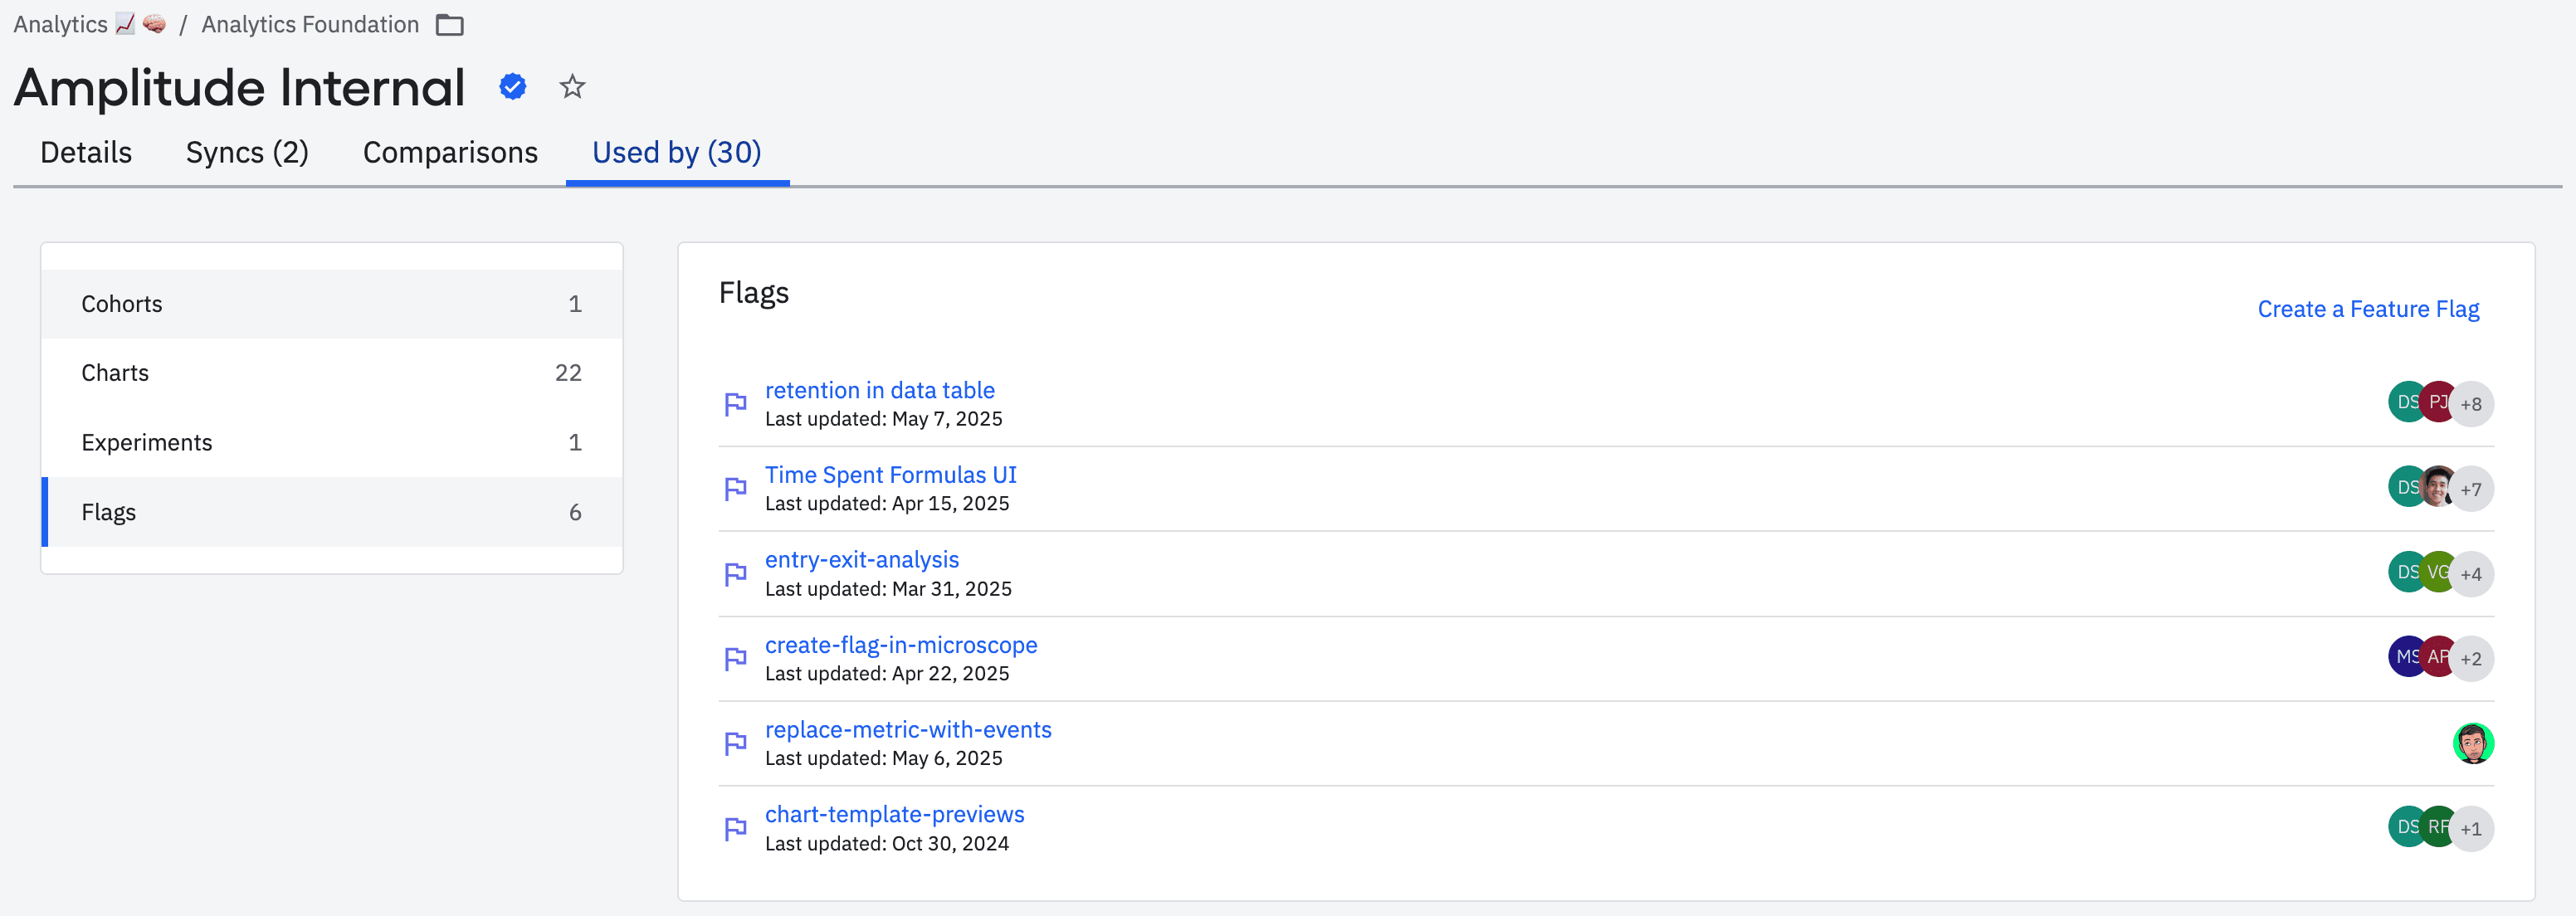Open the chart-template-previews flag
The height and width of the screenshot is (916, 2576).
coord(894,814)
